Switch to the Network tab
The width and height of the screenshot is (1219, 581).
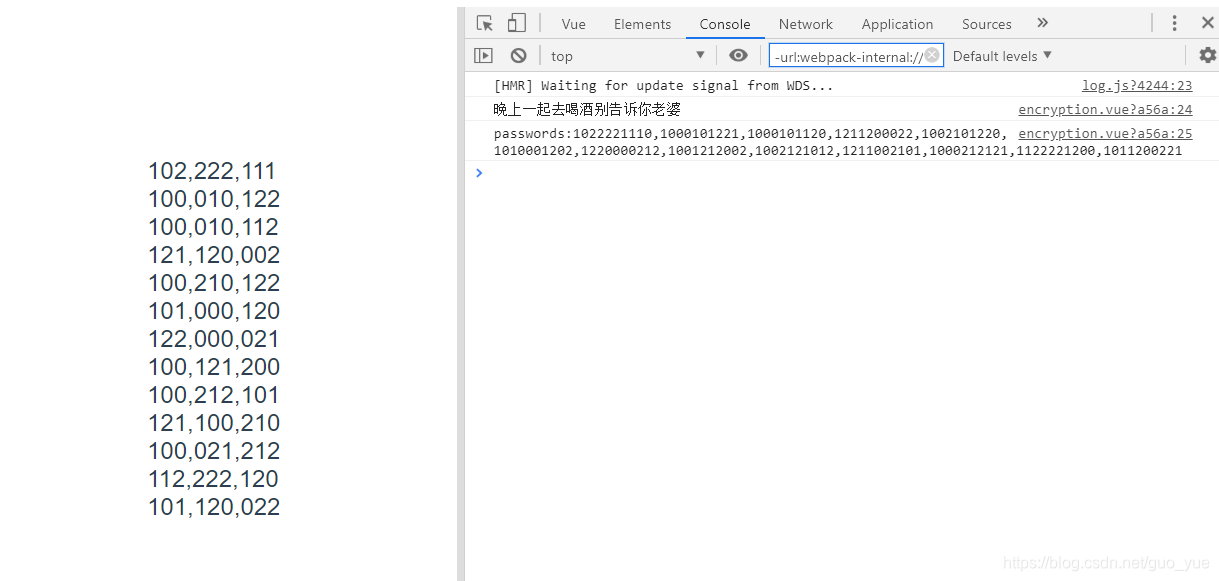[x=806, y=24]
